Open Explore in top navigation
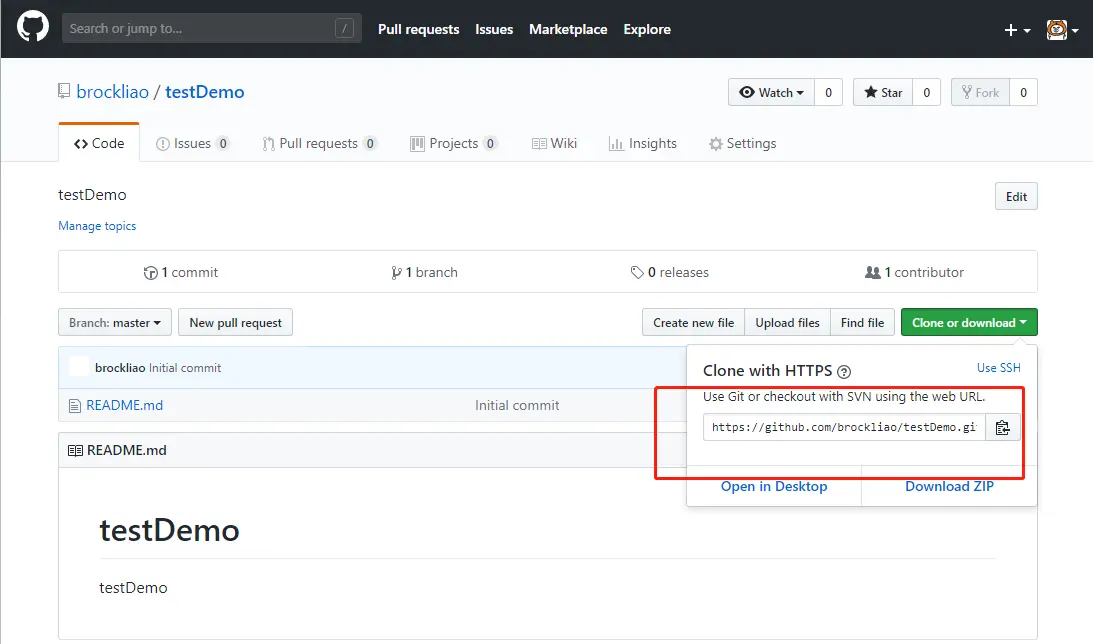1093x644 pixels. click(x=647, y=29)
